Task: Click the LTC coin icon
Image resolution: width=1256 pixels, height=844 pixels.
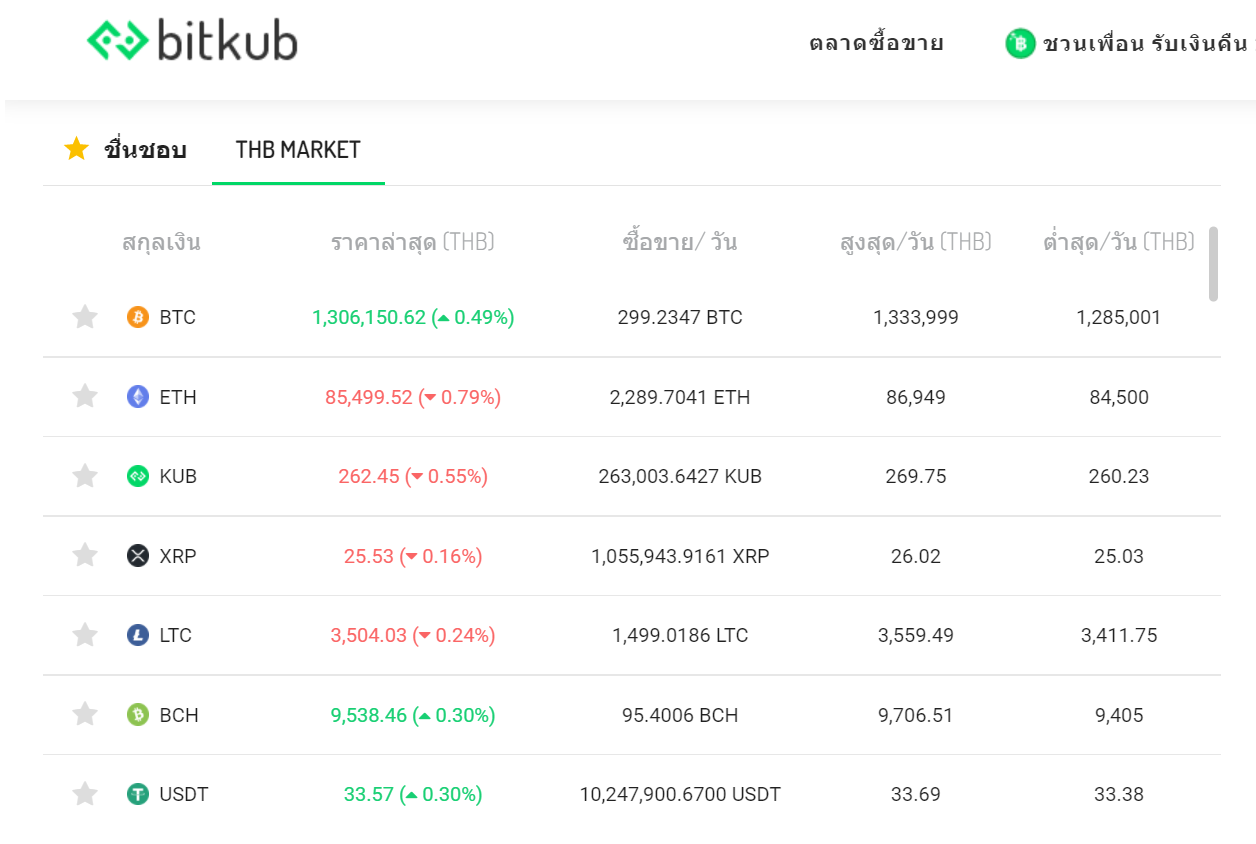Action: click(138, 635)
